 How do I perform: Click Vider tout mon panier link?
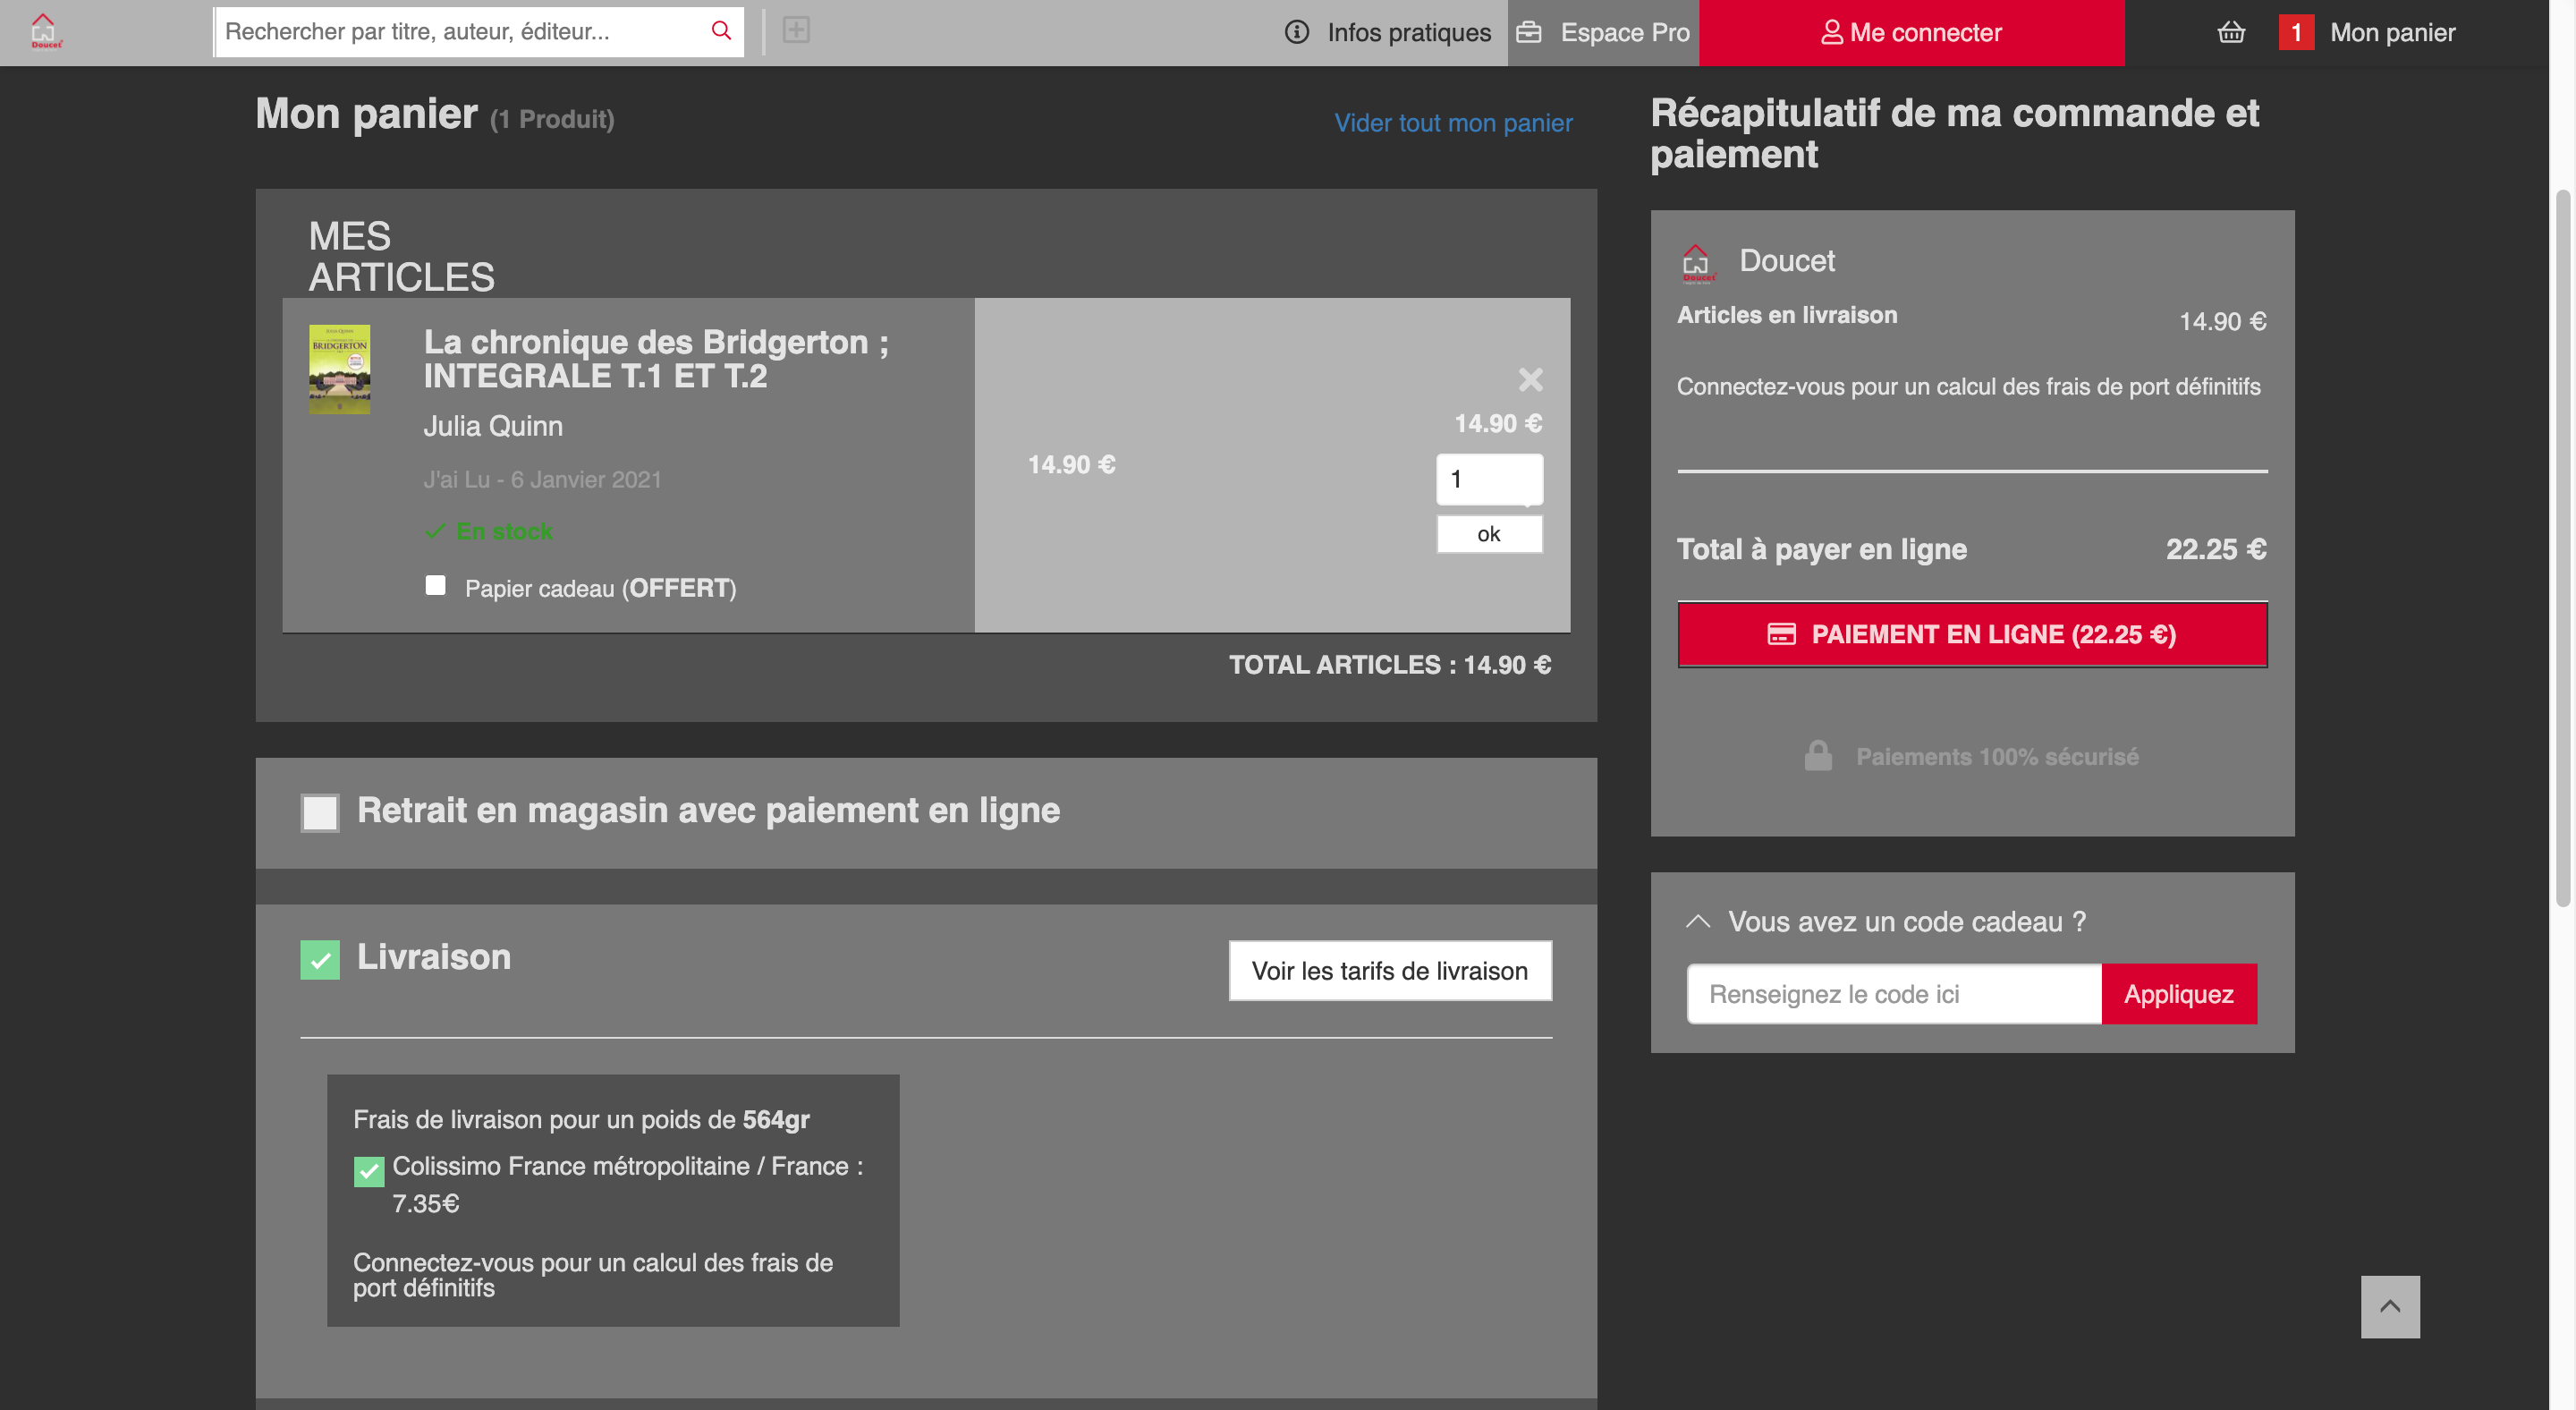pyautogui.click(x=1453, y=123)
